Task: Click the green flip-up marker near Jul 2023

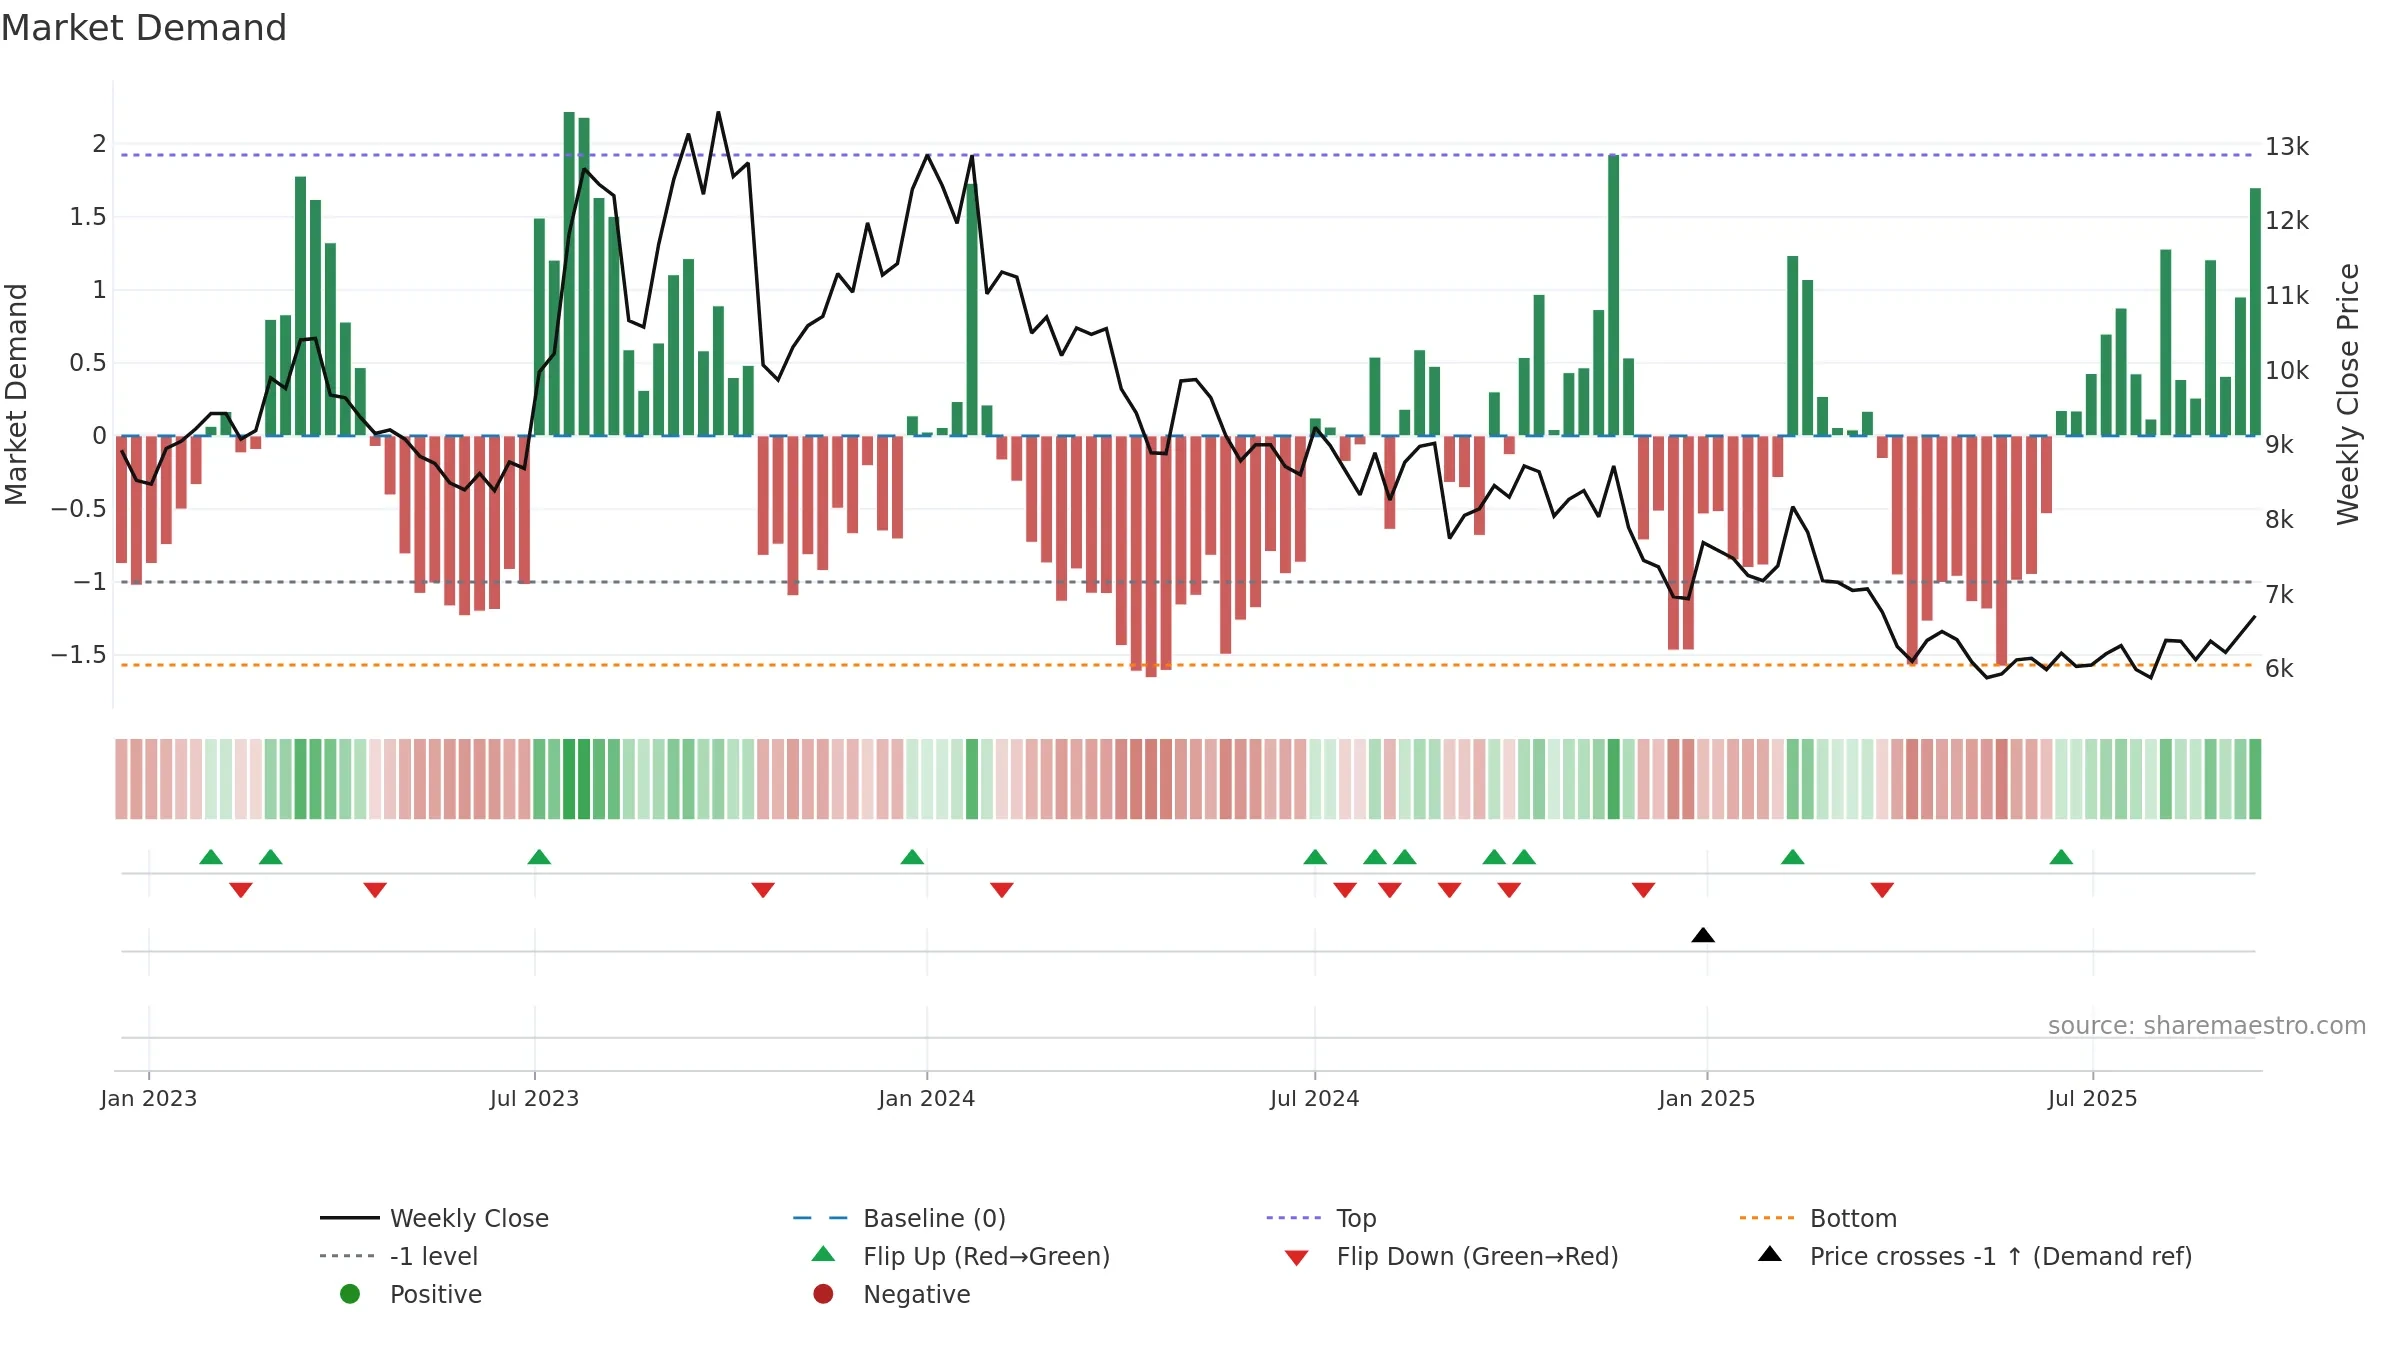Action: click(539, 857)
